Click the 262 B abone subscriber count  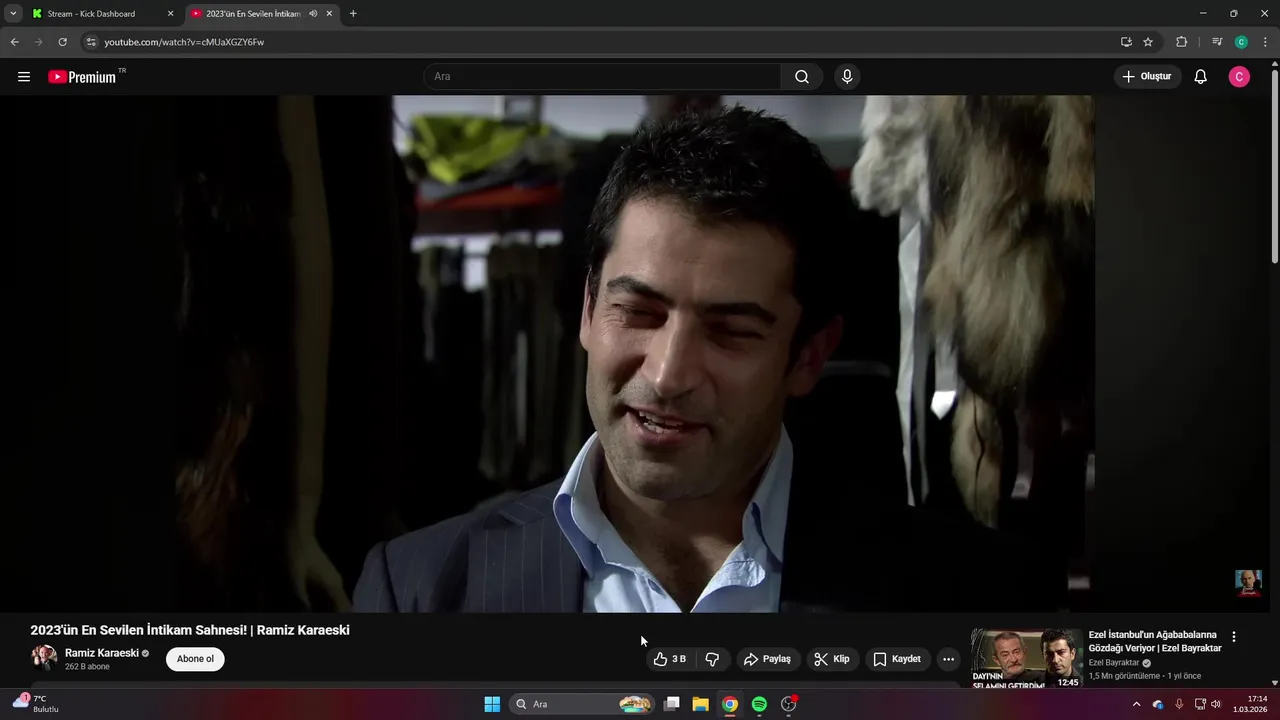(87, 667)
